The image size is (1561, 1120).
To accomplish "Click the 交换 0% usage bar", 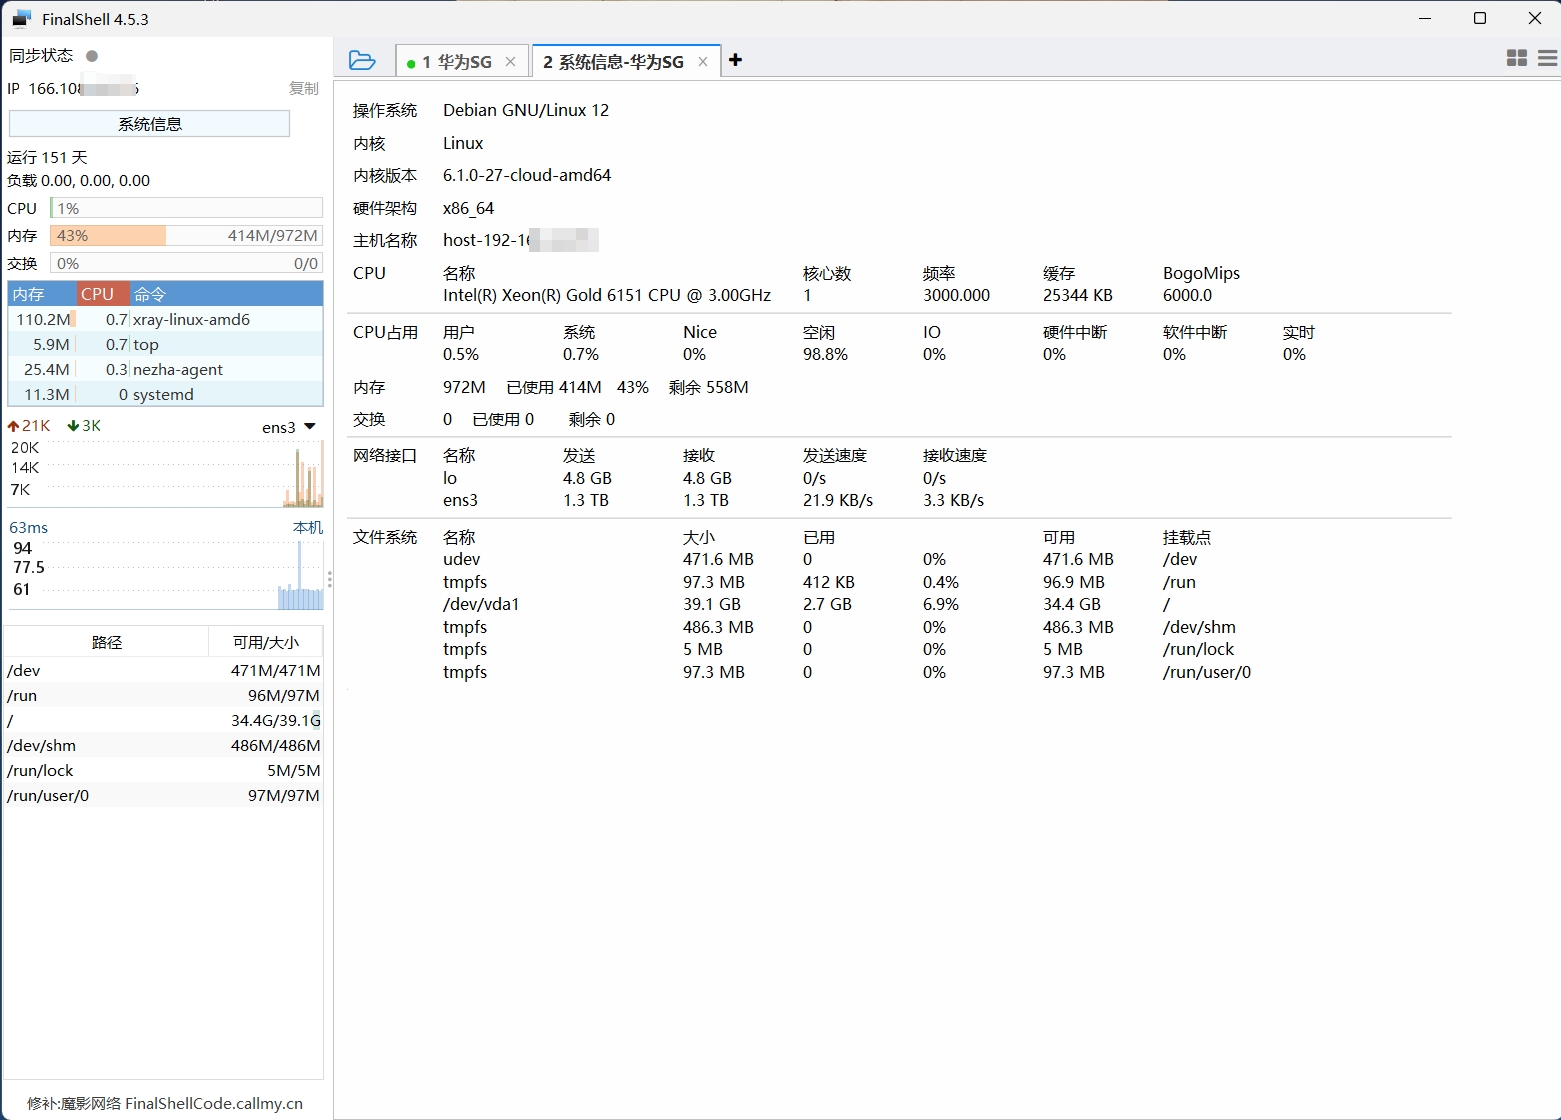I will [186, 263].
